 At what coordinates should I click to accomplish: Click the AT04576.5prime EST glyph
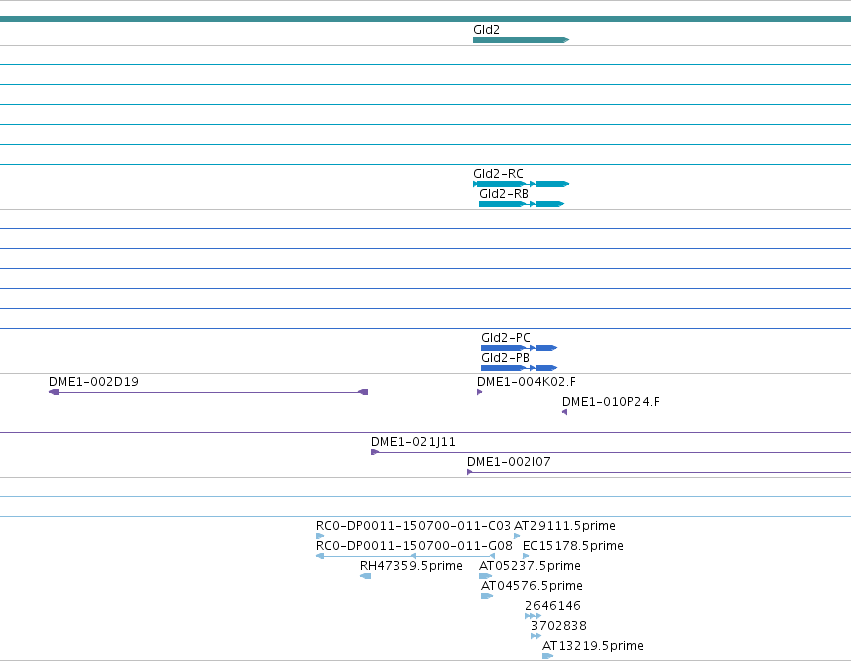487,596
